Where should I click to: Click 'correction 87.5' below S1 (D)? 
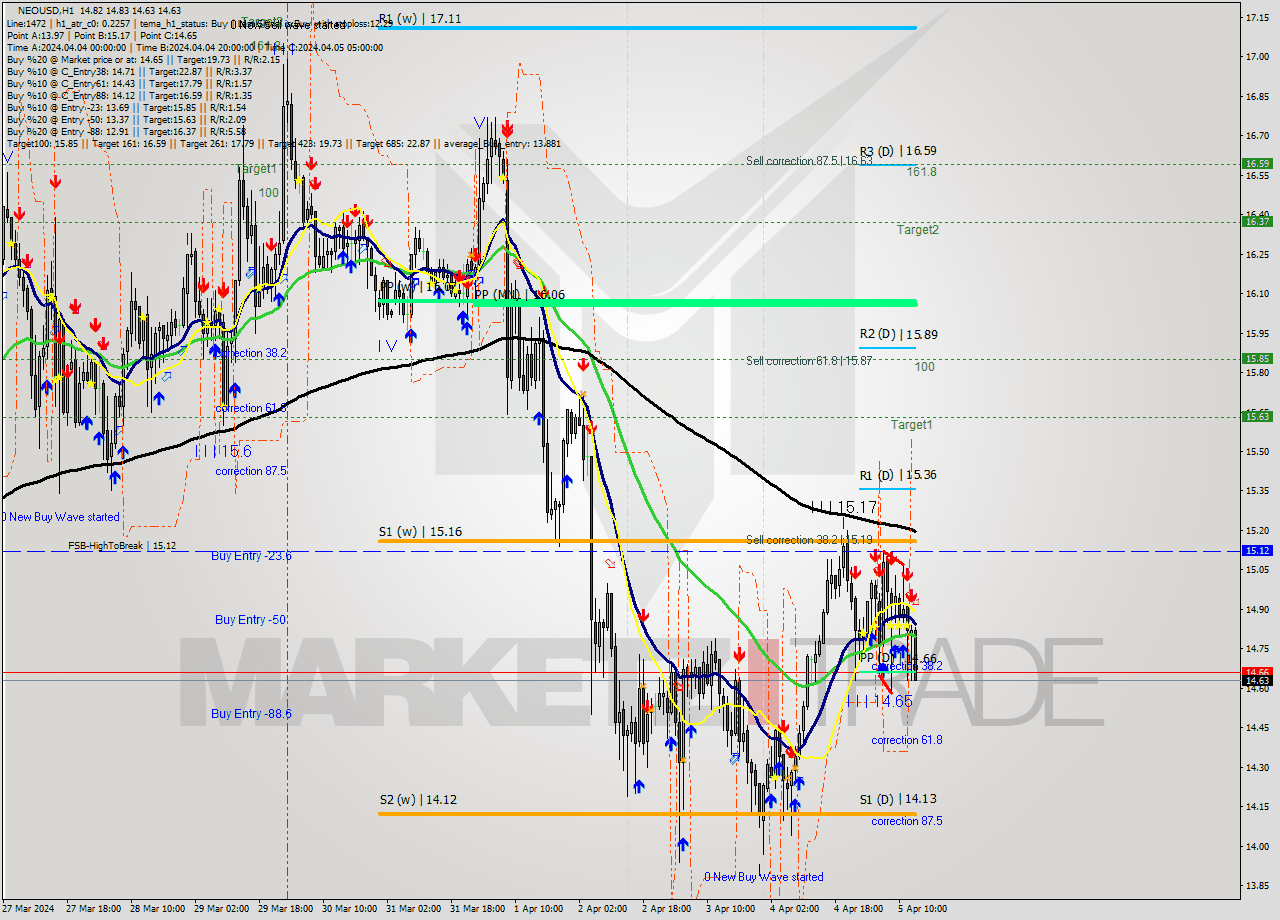click(x=906, y=821)
